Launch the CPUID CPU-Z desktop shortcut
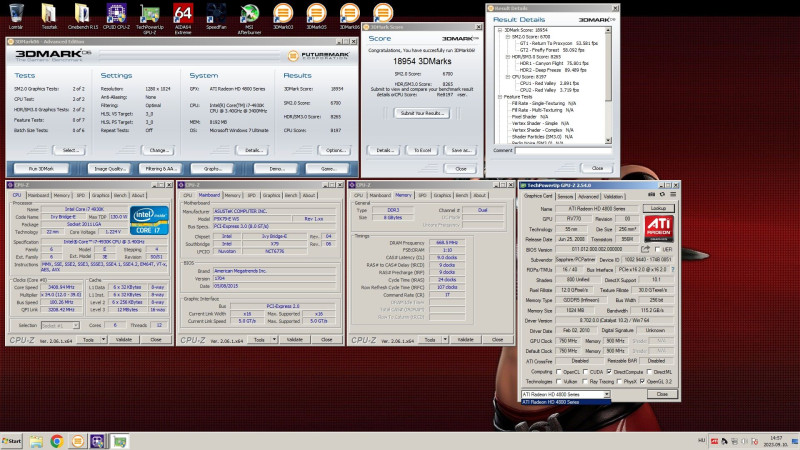 pyautogui.click(x=116, y=15)
